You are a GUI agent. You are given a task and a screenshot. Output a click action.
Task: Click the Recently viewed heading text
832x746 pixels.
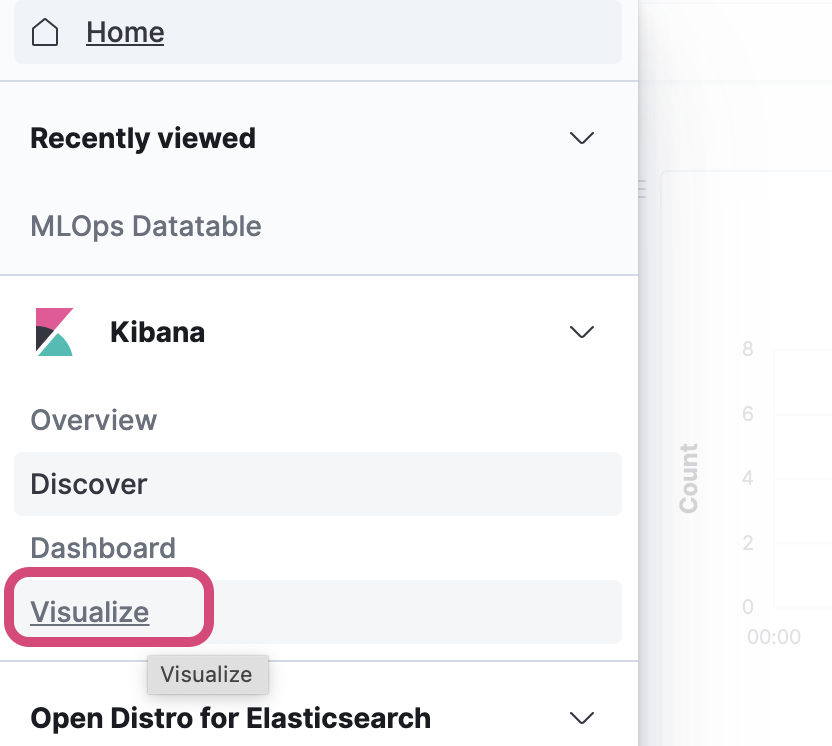(143, 138)
